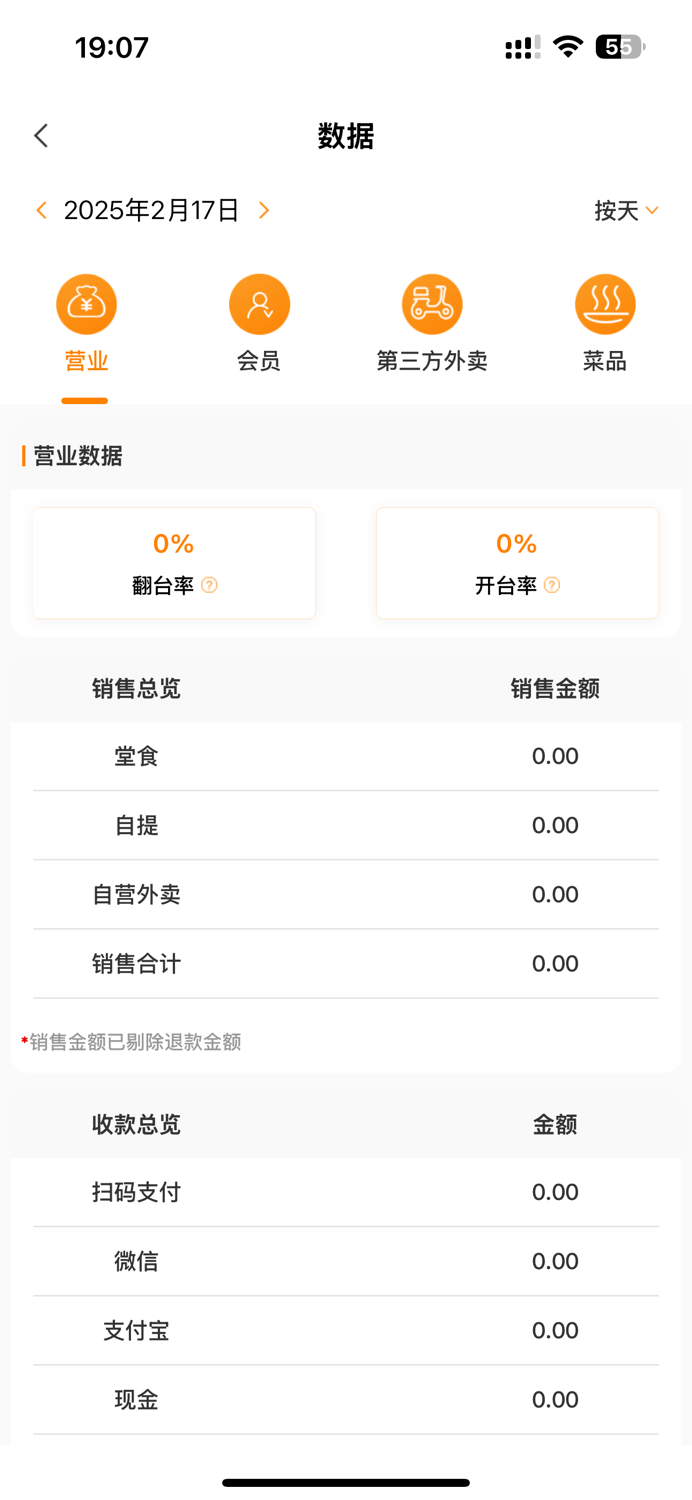Select the 2025年2月17日 date label
This screenshot has height=1500, width=692.
tap(152, 210)
